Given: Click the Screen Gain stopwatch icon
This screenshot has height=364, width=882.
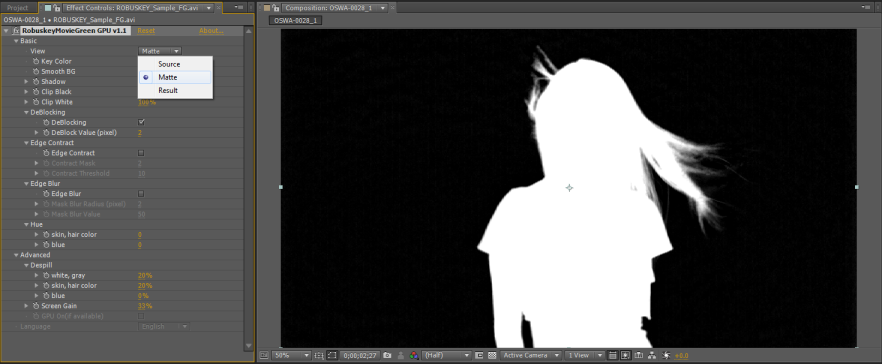Looking at the screenshot, I should 35,305.
